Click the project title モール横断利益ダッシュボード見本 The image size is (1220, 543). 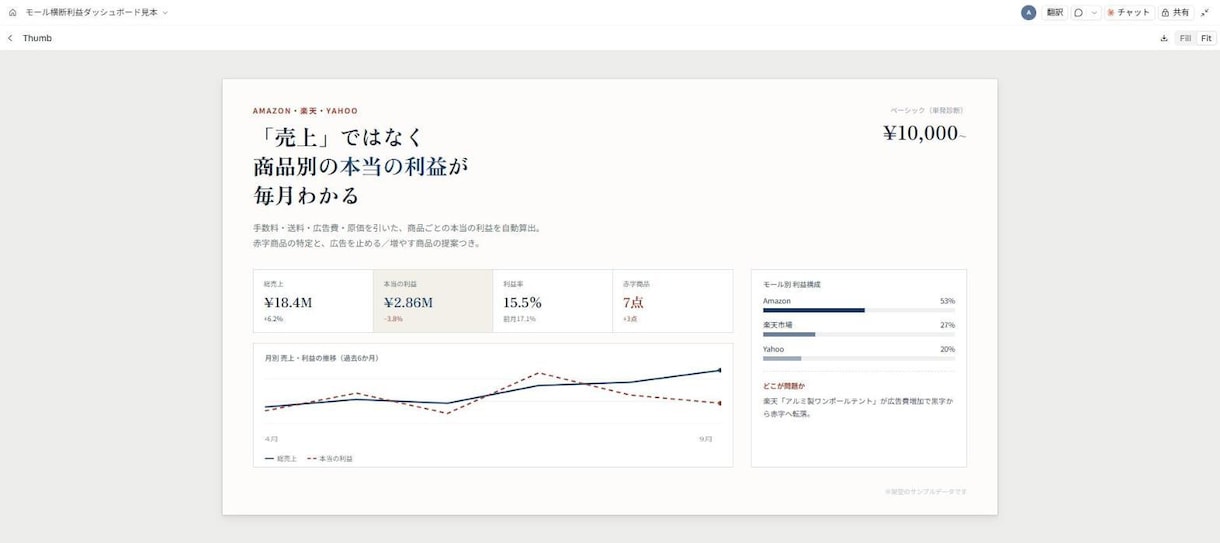[x=91, y=13]
